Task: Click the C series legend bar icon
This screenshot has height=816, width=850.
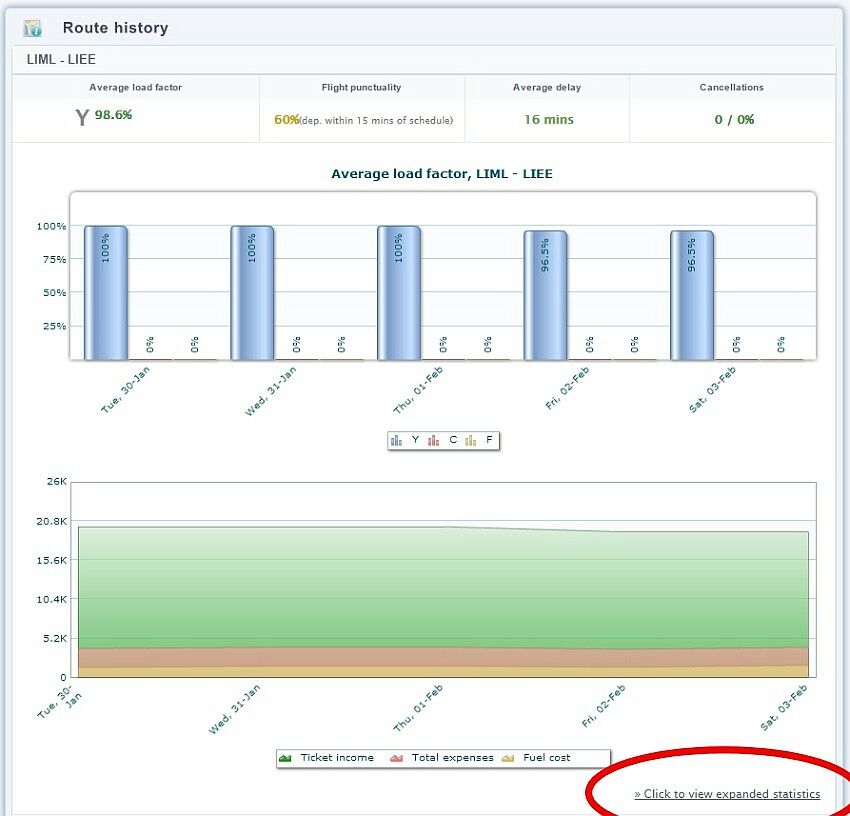Action: (x=434, y=440)
